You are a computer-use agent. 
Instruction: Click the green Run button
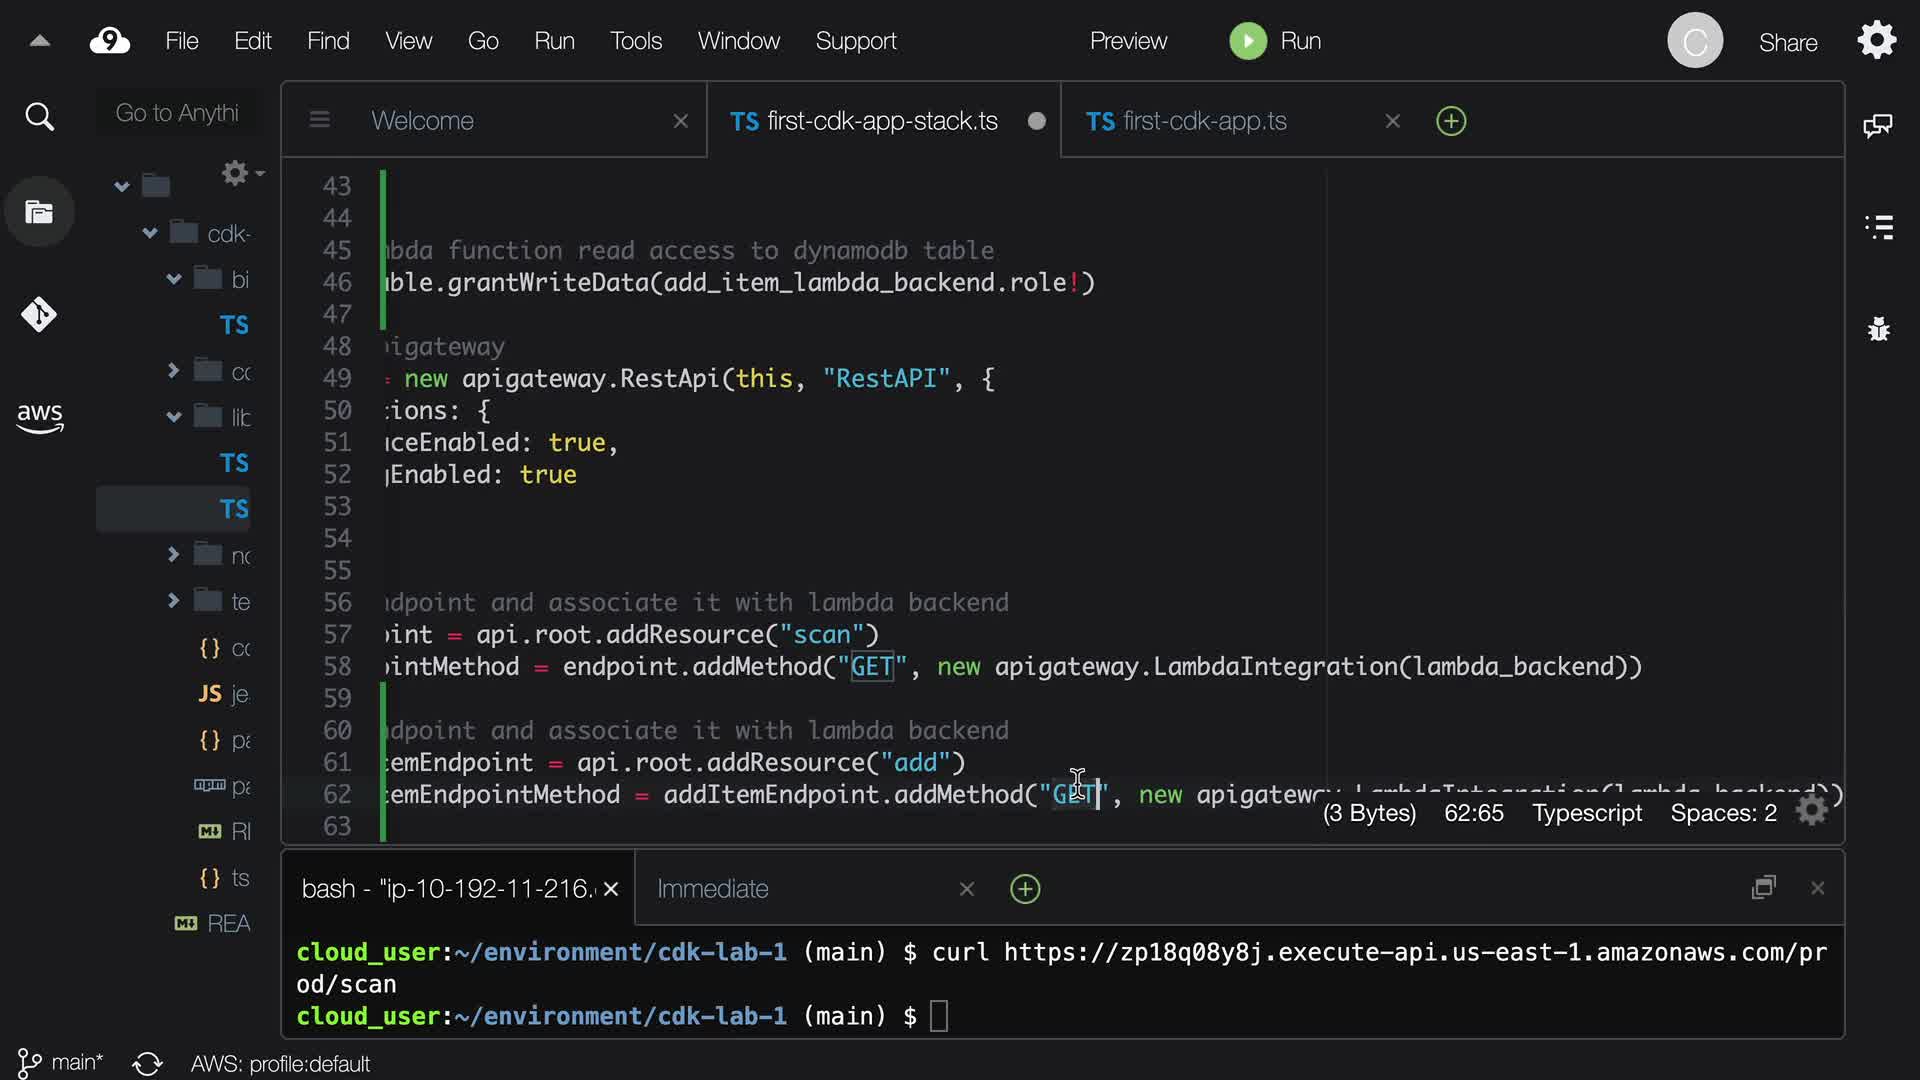coord(1248,41)
